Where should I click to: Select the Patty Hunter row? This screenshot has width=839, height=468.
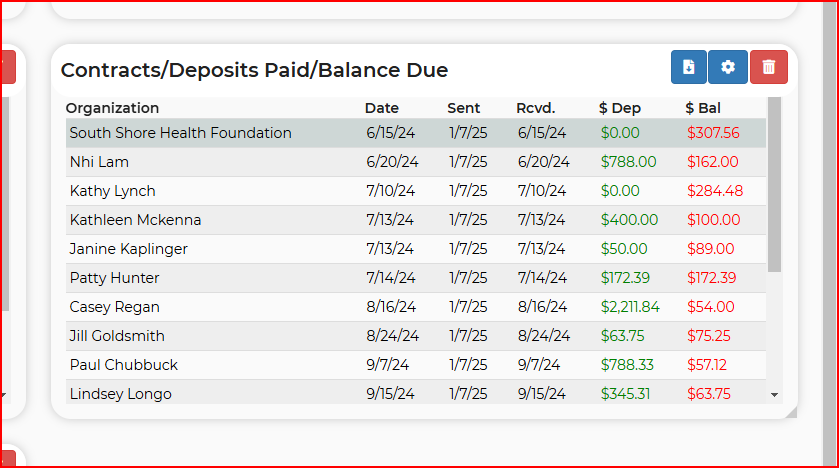416,278
